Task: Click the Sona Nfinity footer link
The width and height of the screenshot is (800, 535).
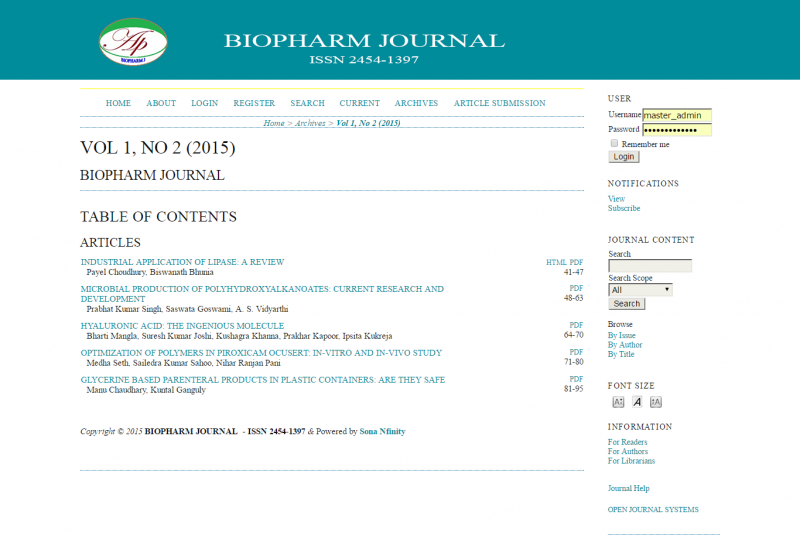Action: 382,431
